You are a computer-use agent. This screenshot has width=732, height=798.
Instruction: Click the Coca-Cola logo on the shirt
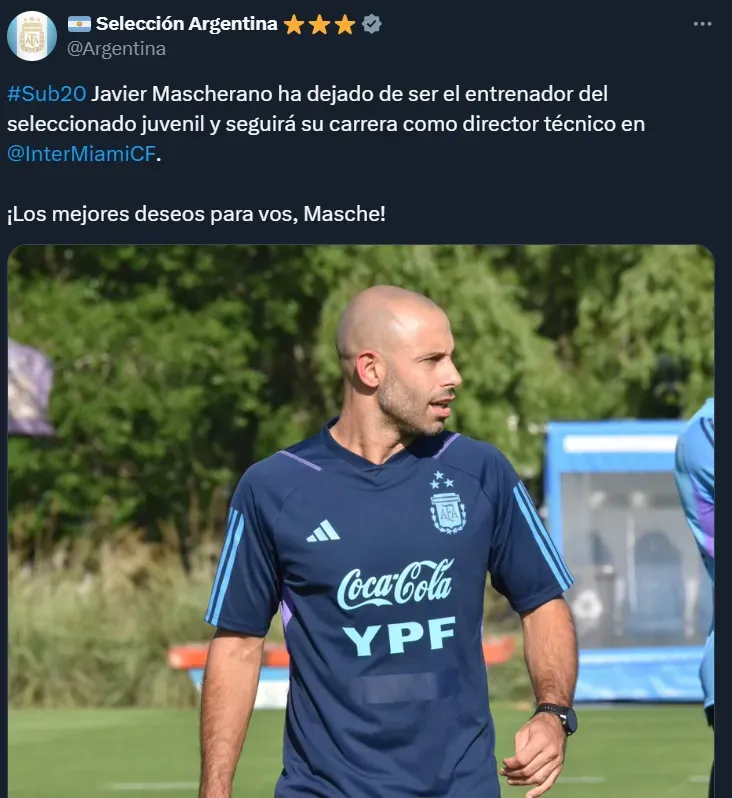pyautogui.click(x=395, y=584)
